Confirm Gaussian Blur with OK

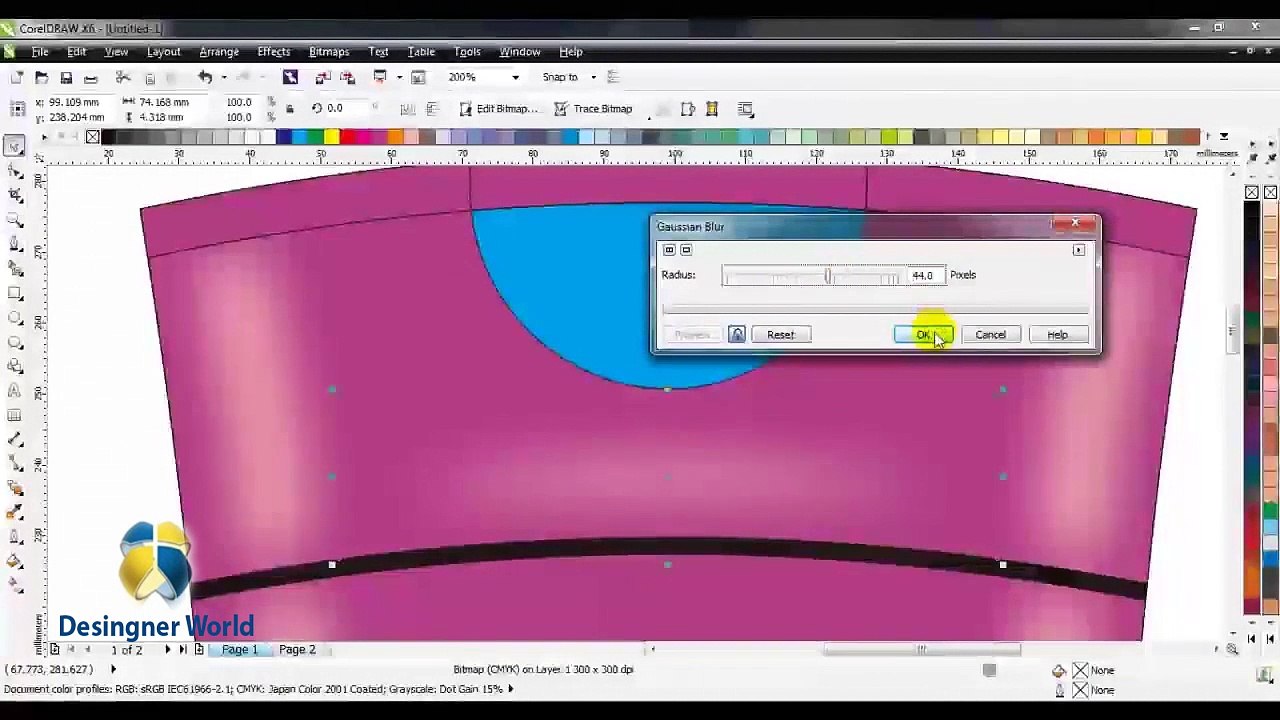click(923, 334)
